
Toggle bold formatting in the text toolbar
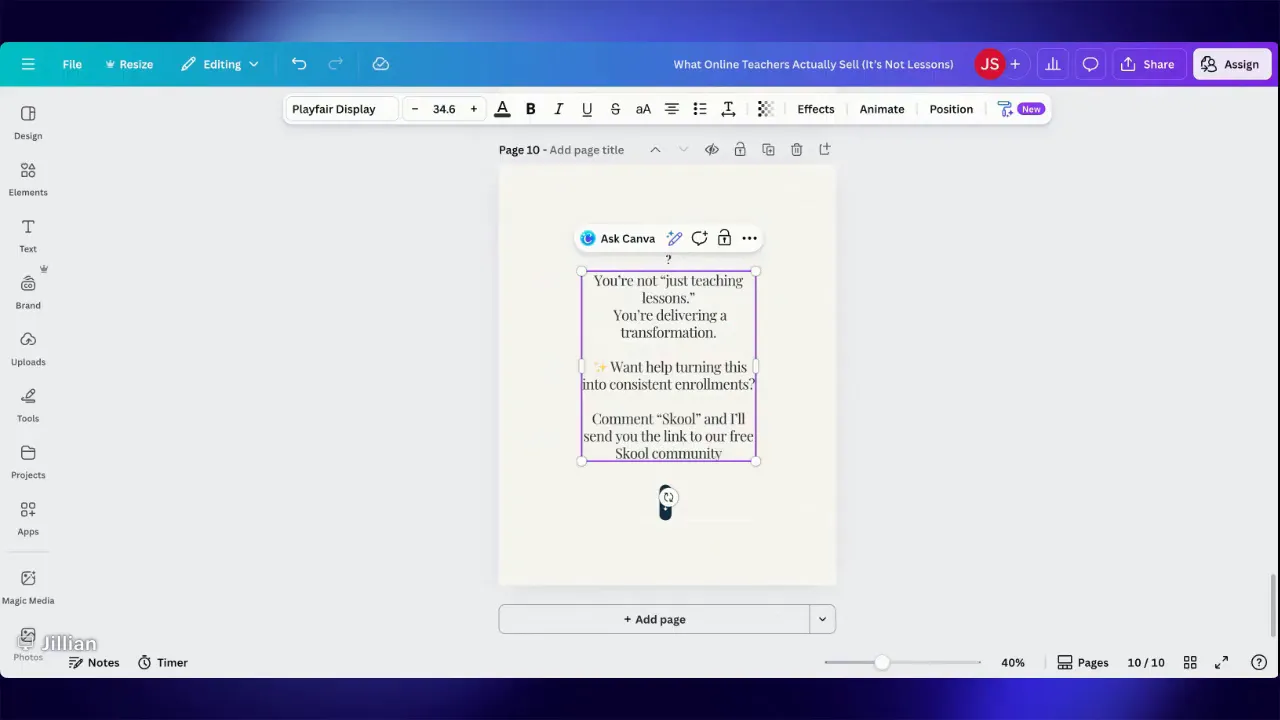tap(530, 109)
